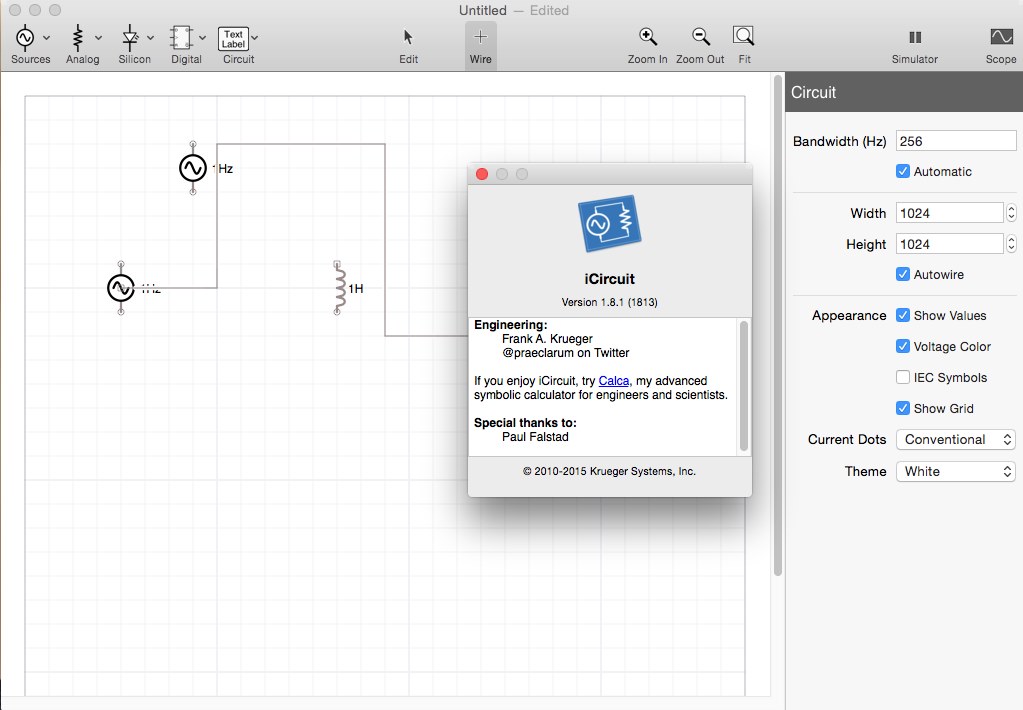Expand the Circuit dropdown chevron in toolbar
The image size is (1023, 710).
tap(254, 38)
